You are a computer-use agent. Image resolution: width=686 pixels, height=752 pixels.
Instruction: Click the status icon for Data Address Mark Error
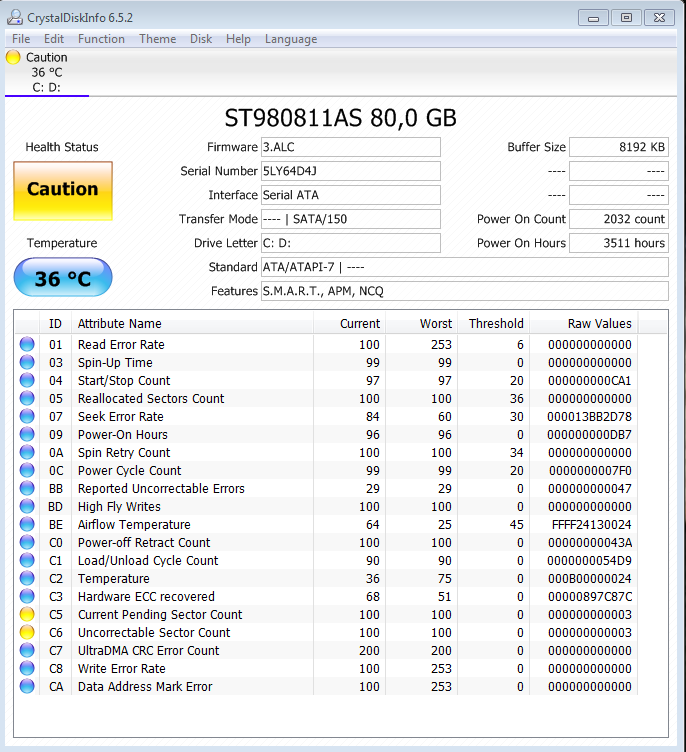point(27,686)
